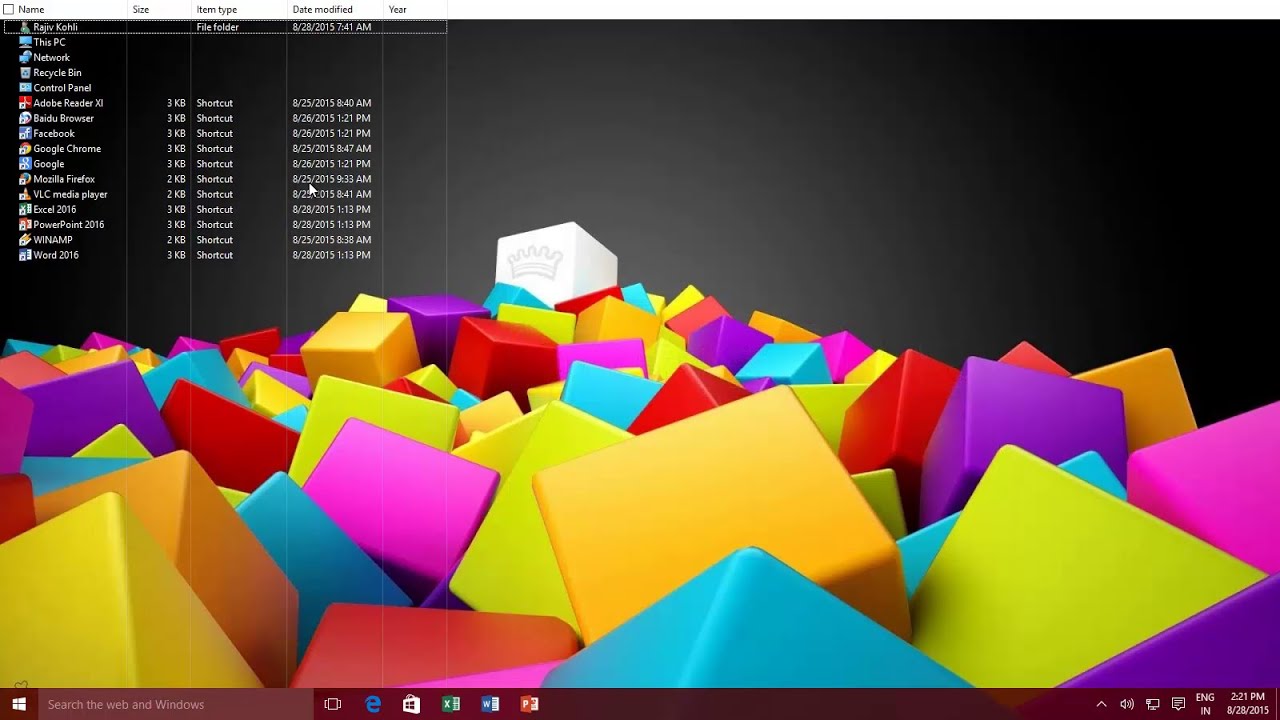Open the Recycle Bin
1280x720 pixels.
point(55,72)
